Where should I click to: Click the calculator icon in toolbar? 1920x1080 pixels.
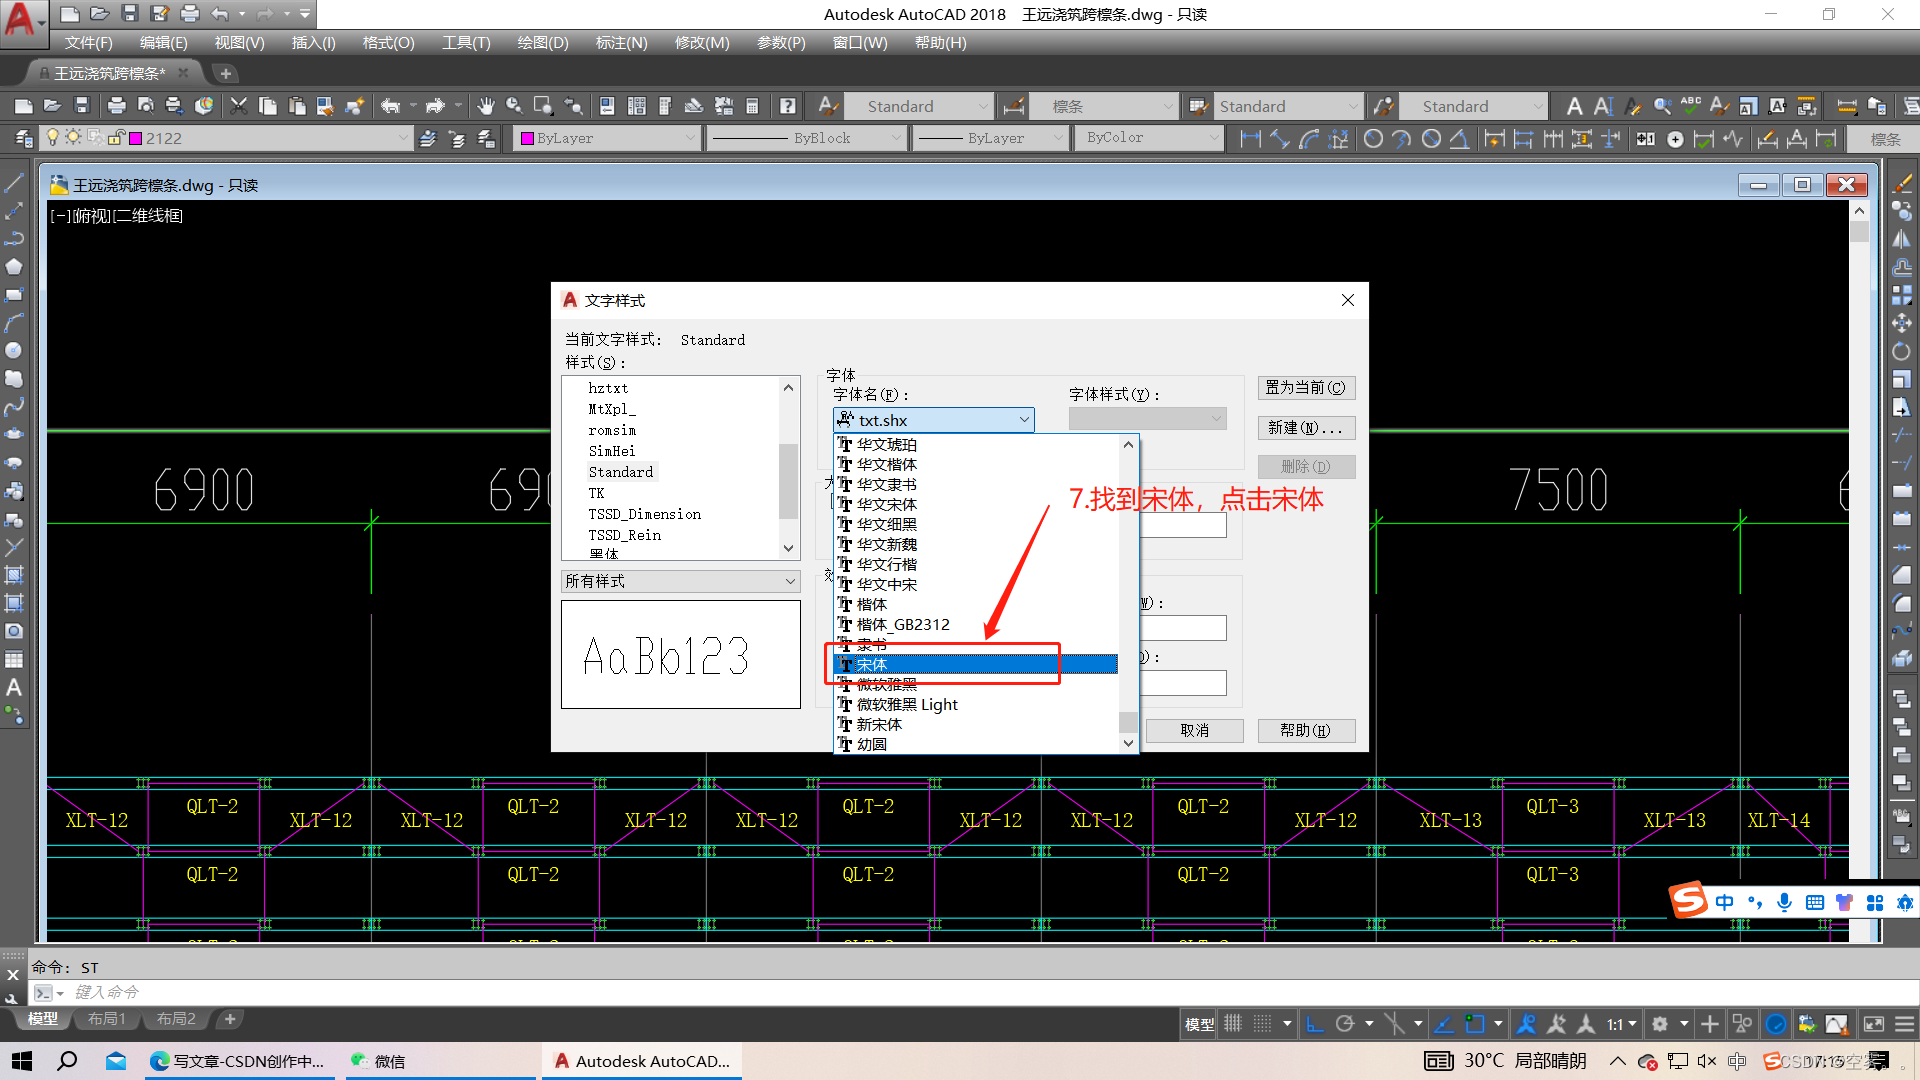point(752,106)
